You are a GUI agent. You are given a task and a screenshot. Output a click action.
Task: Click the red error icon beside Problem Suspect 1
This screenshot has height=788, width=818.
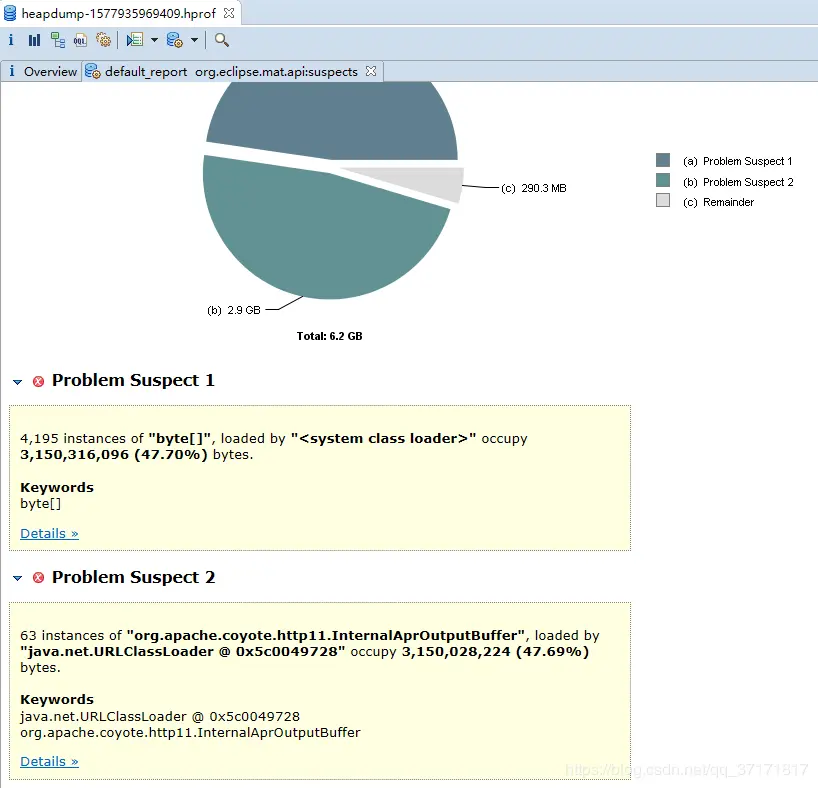[x=38, y=381]
